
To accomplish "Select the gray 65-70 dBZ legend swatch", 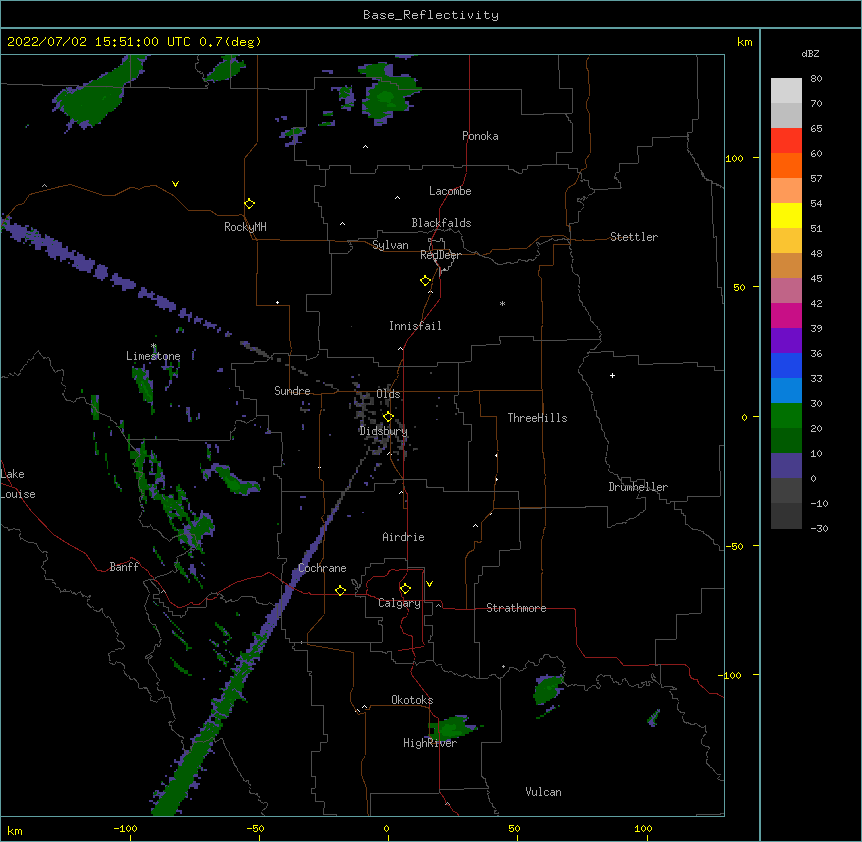I will (786, 115).
